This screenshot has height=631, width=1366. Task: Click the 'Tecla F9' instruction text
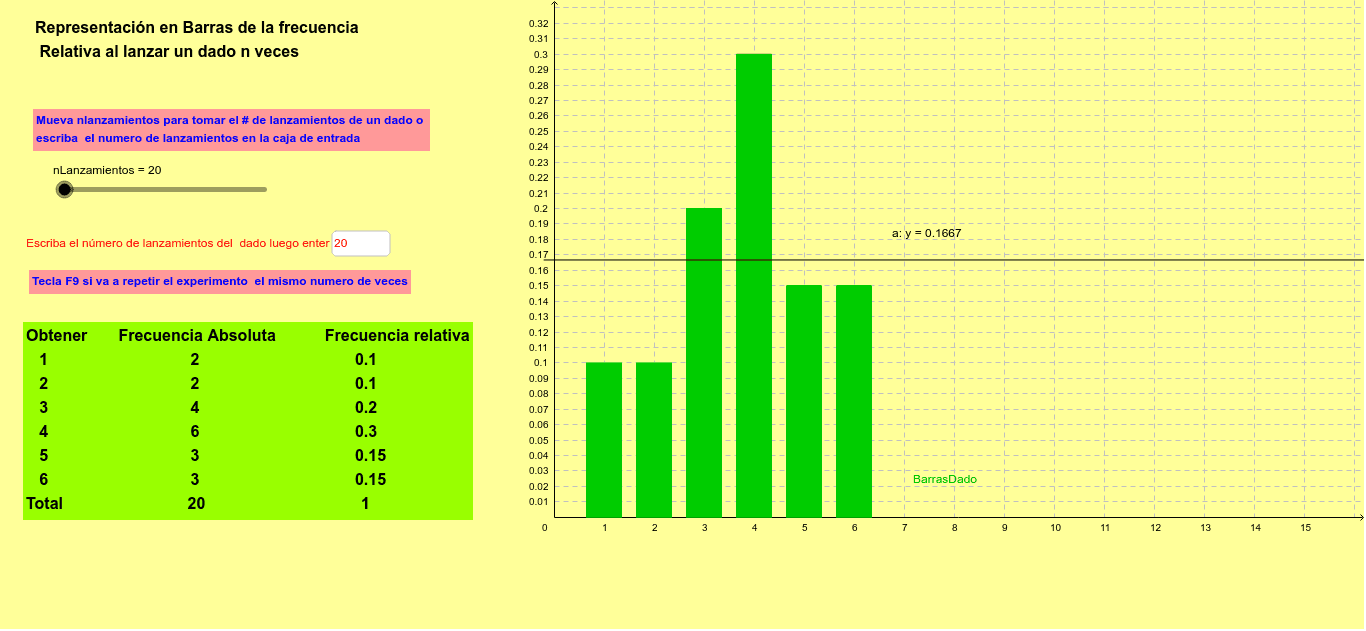click(220, 281)
